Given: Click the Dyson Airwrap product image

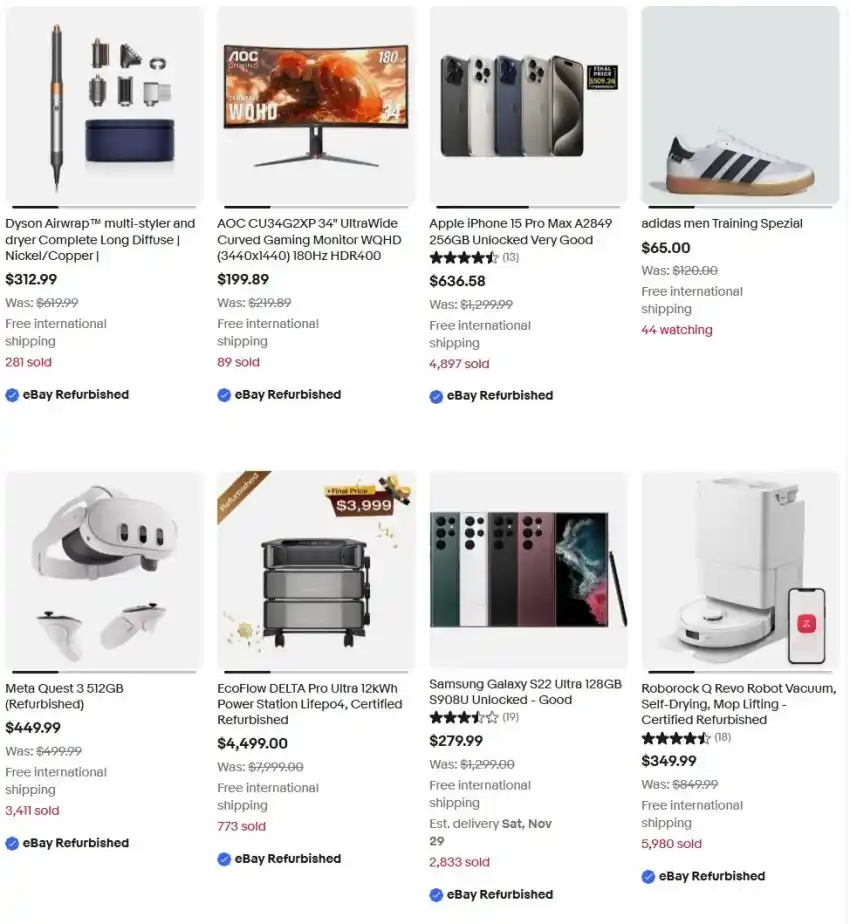Looking at the screenshot, I should (x=104, y=105).
